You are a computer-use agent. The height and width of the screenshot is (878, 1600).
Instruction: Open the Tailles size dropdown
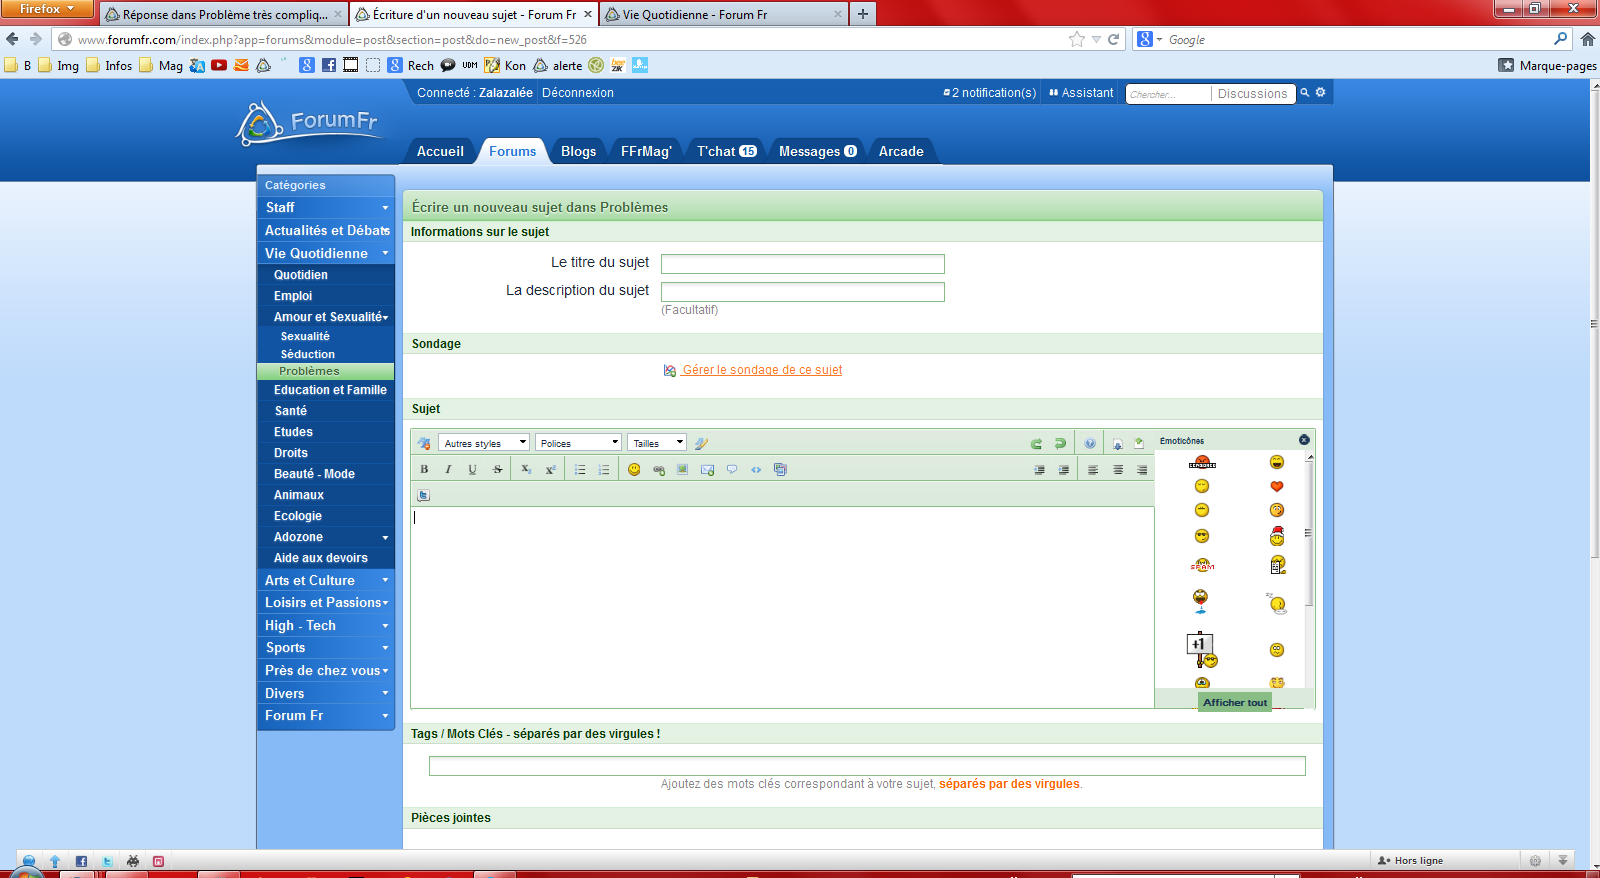(657, 443)
